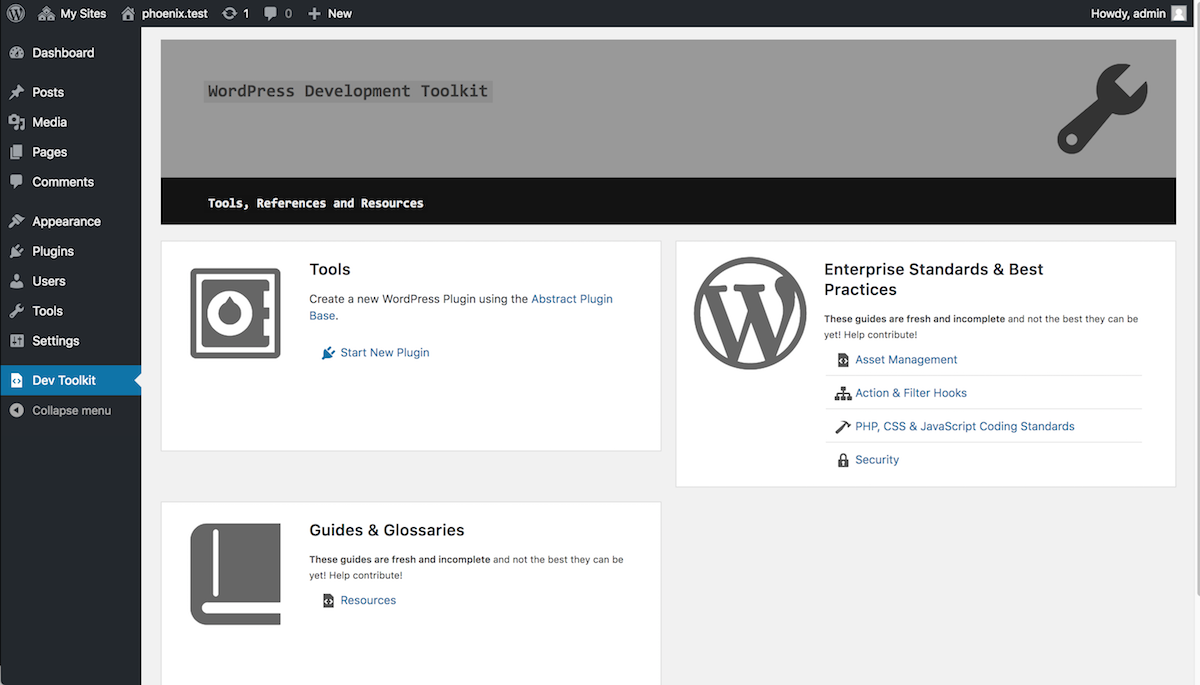Open the comments bubble icon in admin bar
1200x685 pixels.
pos(271,14)
